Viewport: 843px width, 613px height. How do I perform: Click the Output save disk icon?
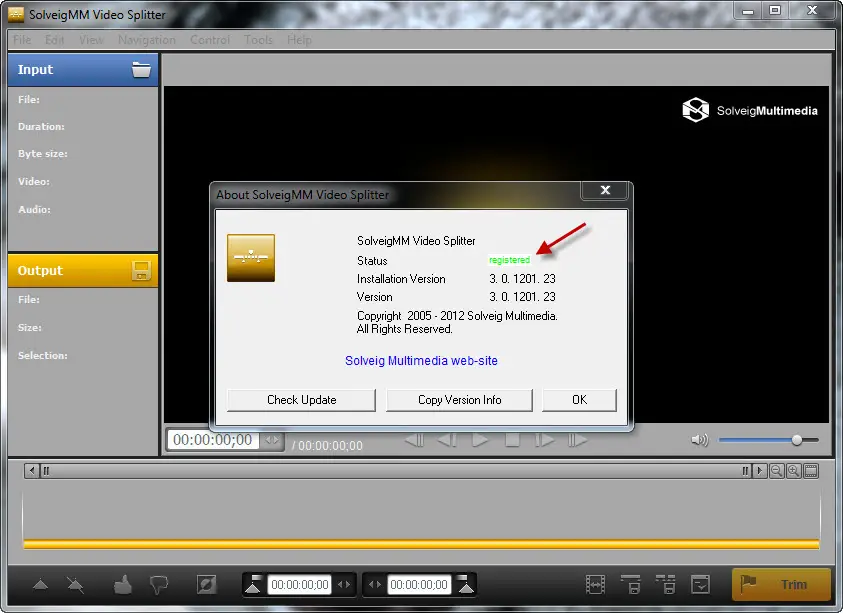tap(141, 270)
